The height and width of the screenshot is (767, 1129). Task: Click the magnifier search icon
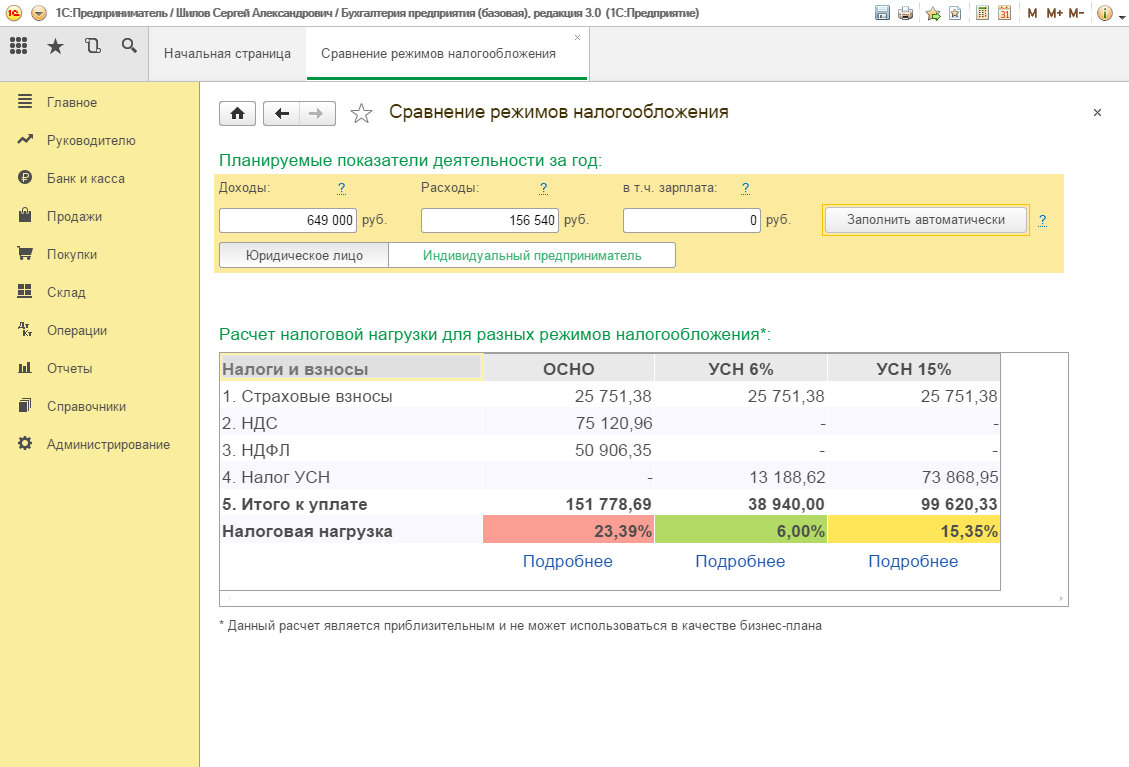click(x=128, y=46)
